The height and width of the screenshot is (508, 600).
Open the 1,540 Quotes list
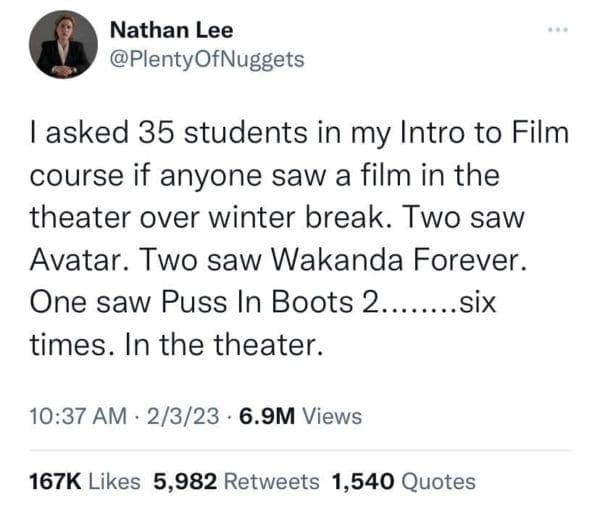(404, 481)
